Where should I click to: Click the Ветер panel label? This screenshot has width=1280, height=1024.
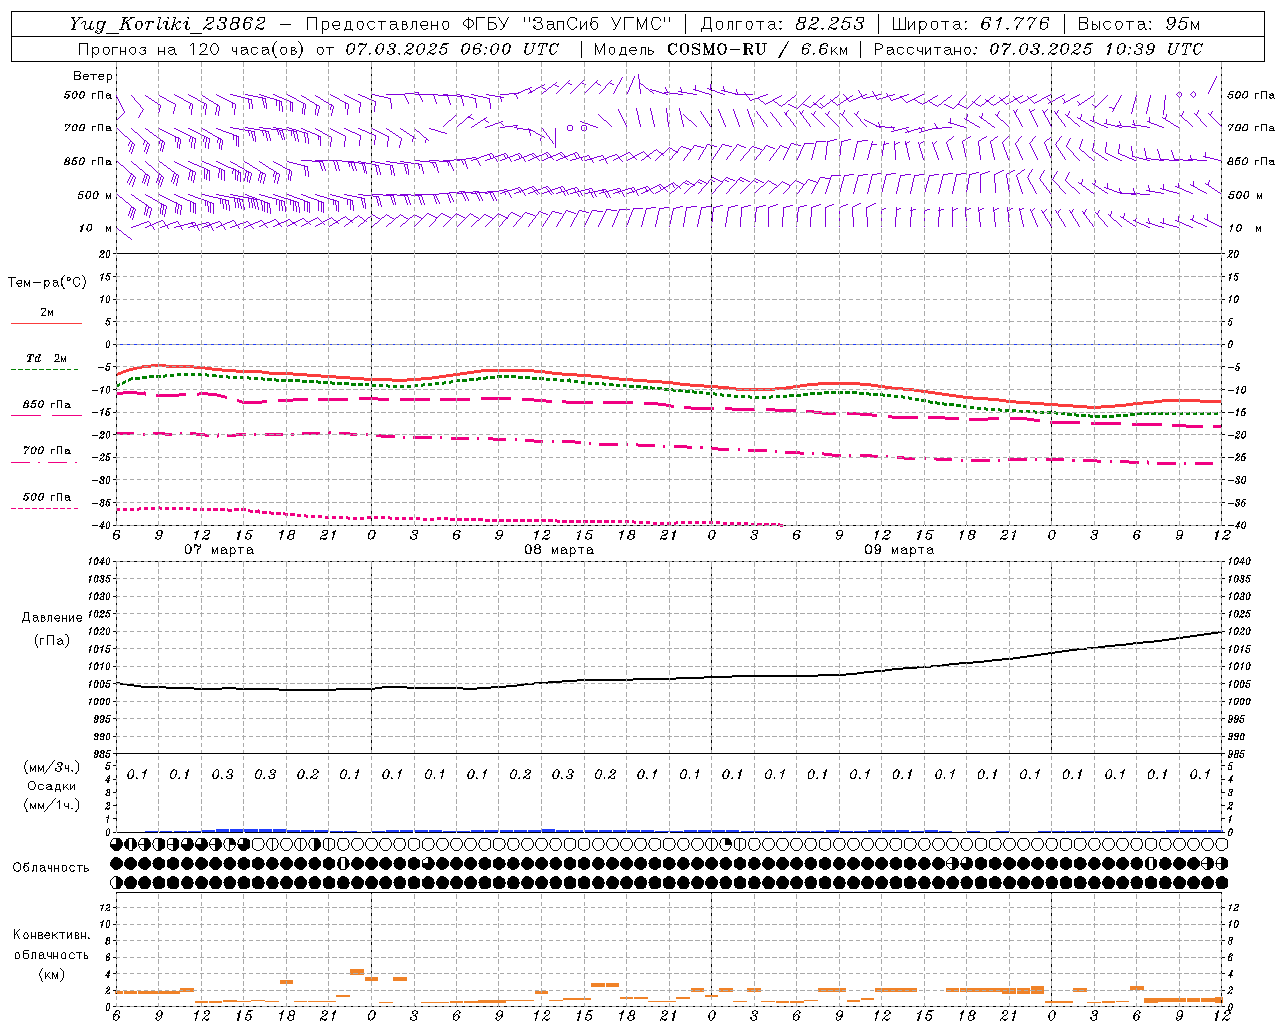(x=93, y=76)
